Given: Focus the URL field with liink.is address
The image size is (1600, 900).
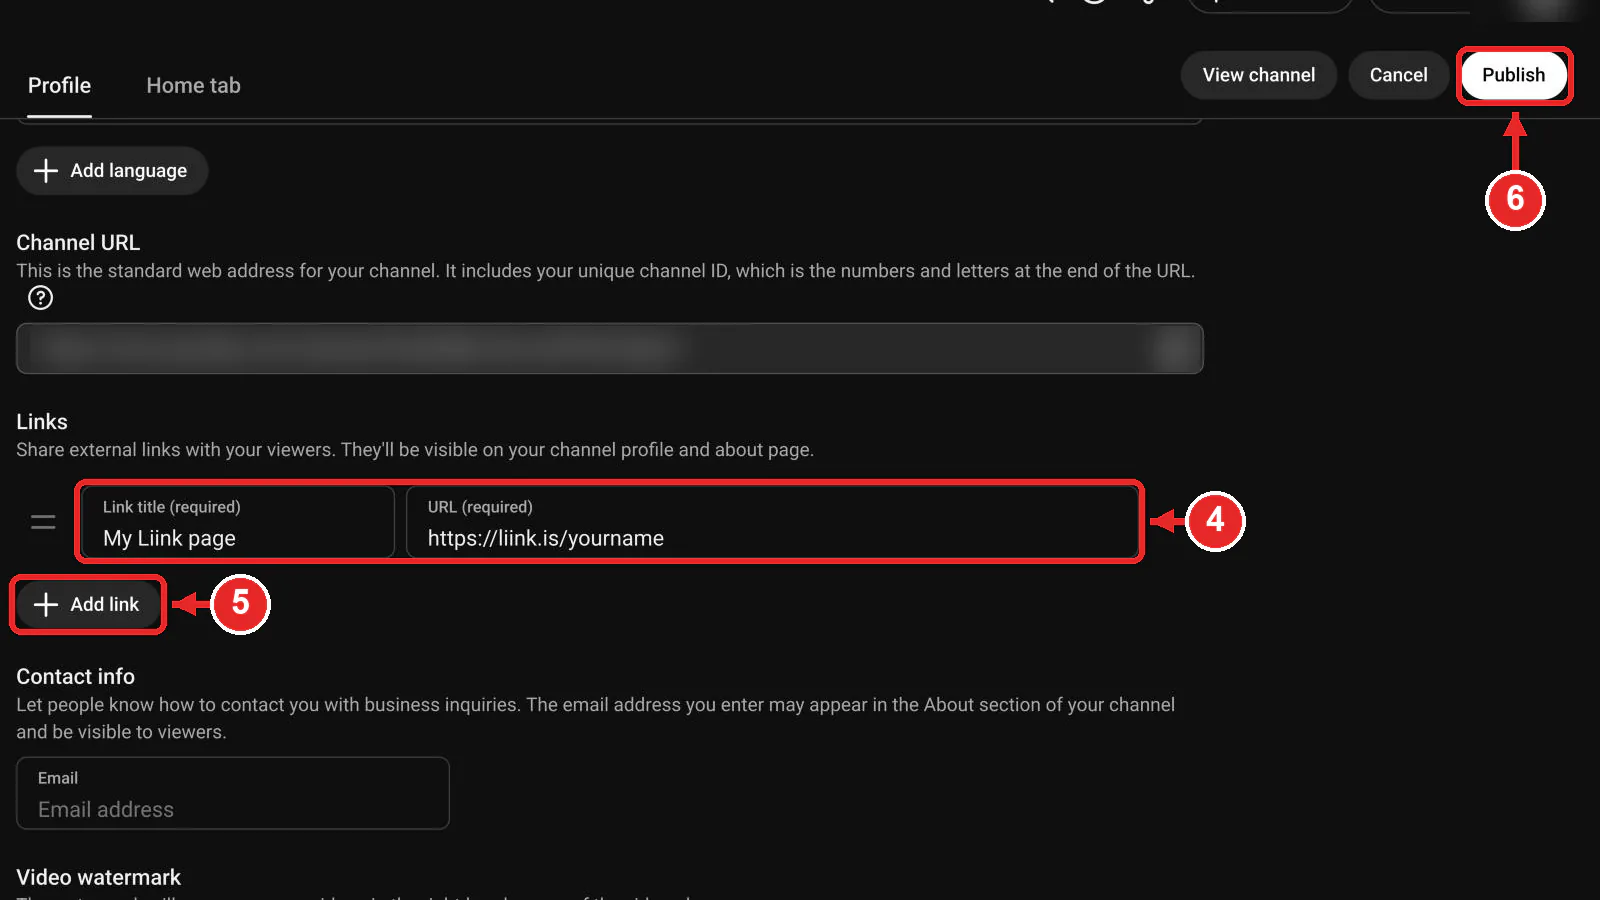Looking at the screenshot, I should tap(772, 522).
